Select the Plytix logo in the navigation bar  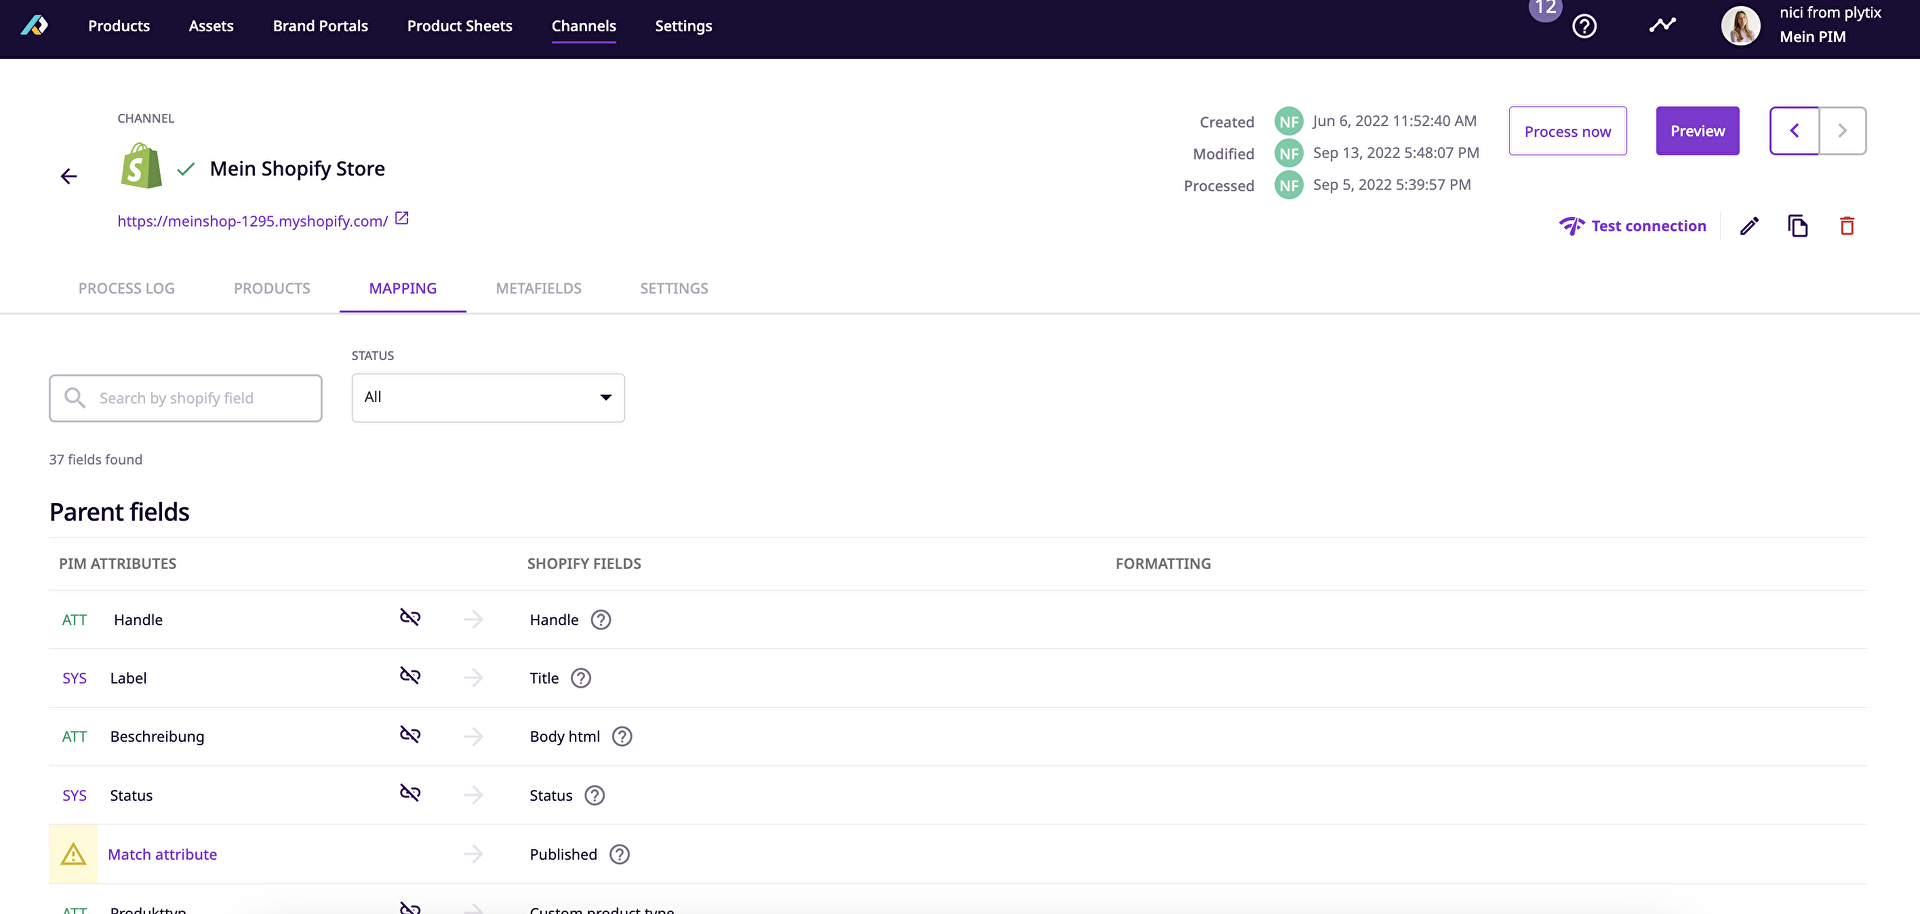pos(35,25)
